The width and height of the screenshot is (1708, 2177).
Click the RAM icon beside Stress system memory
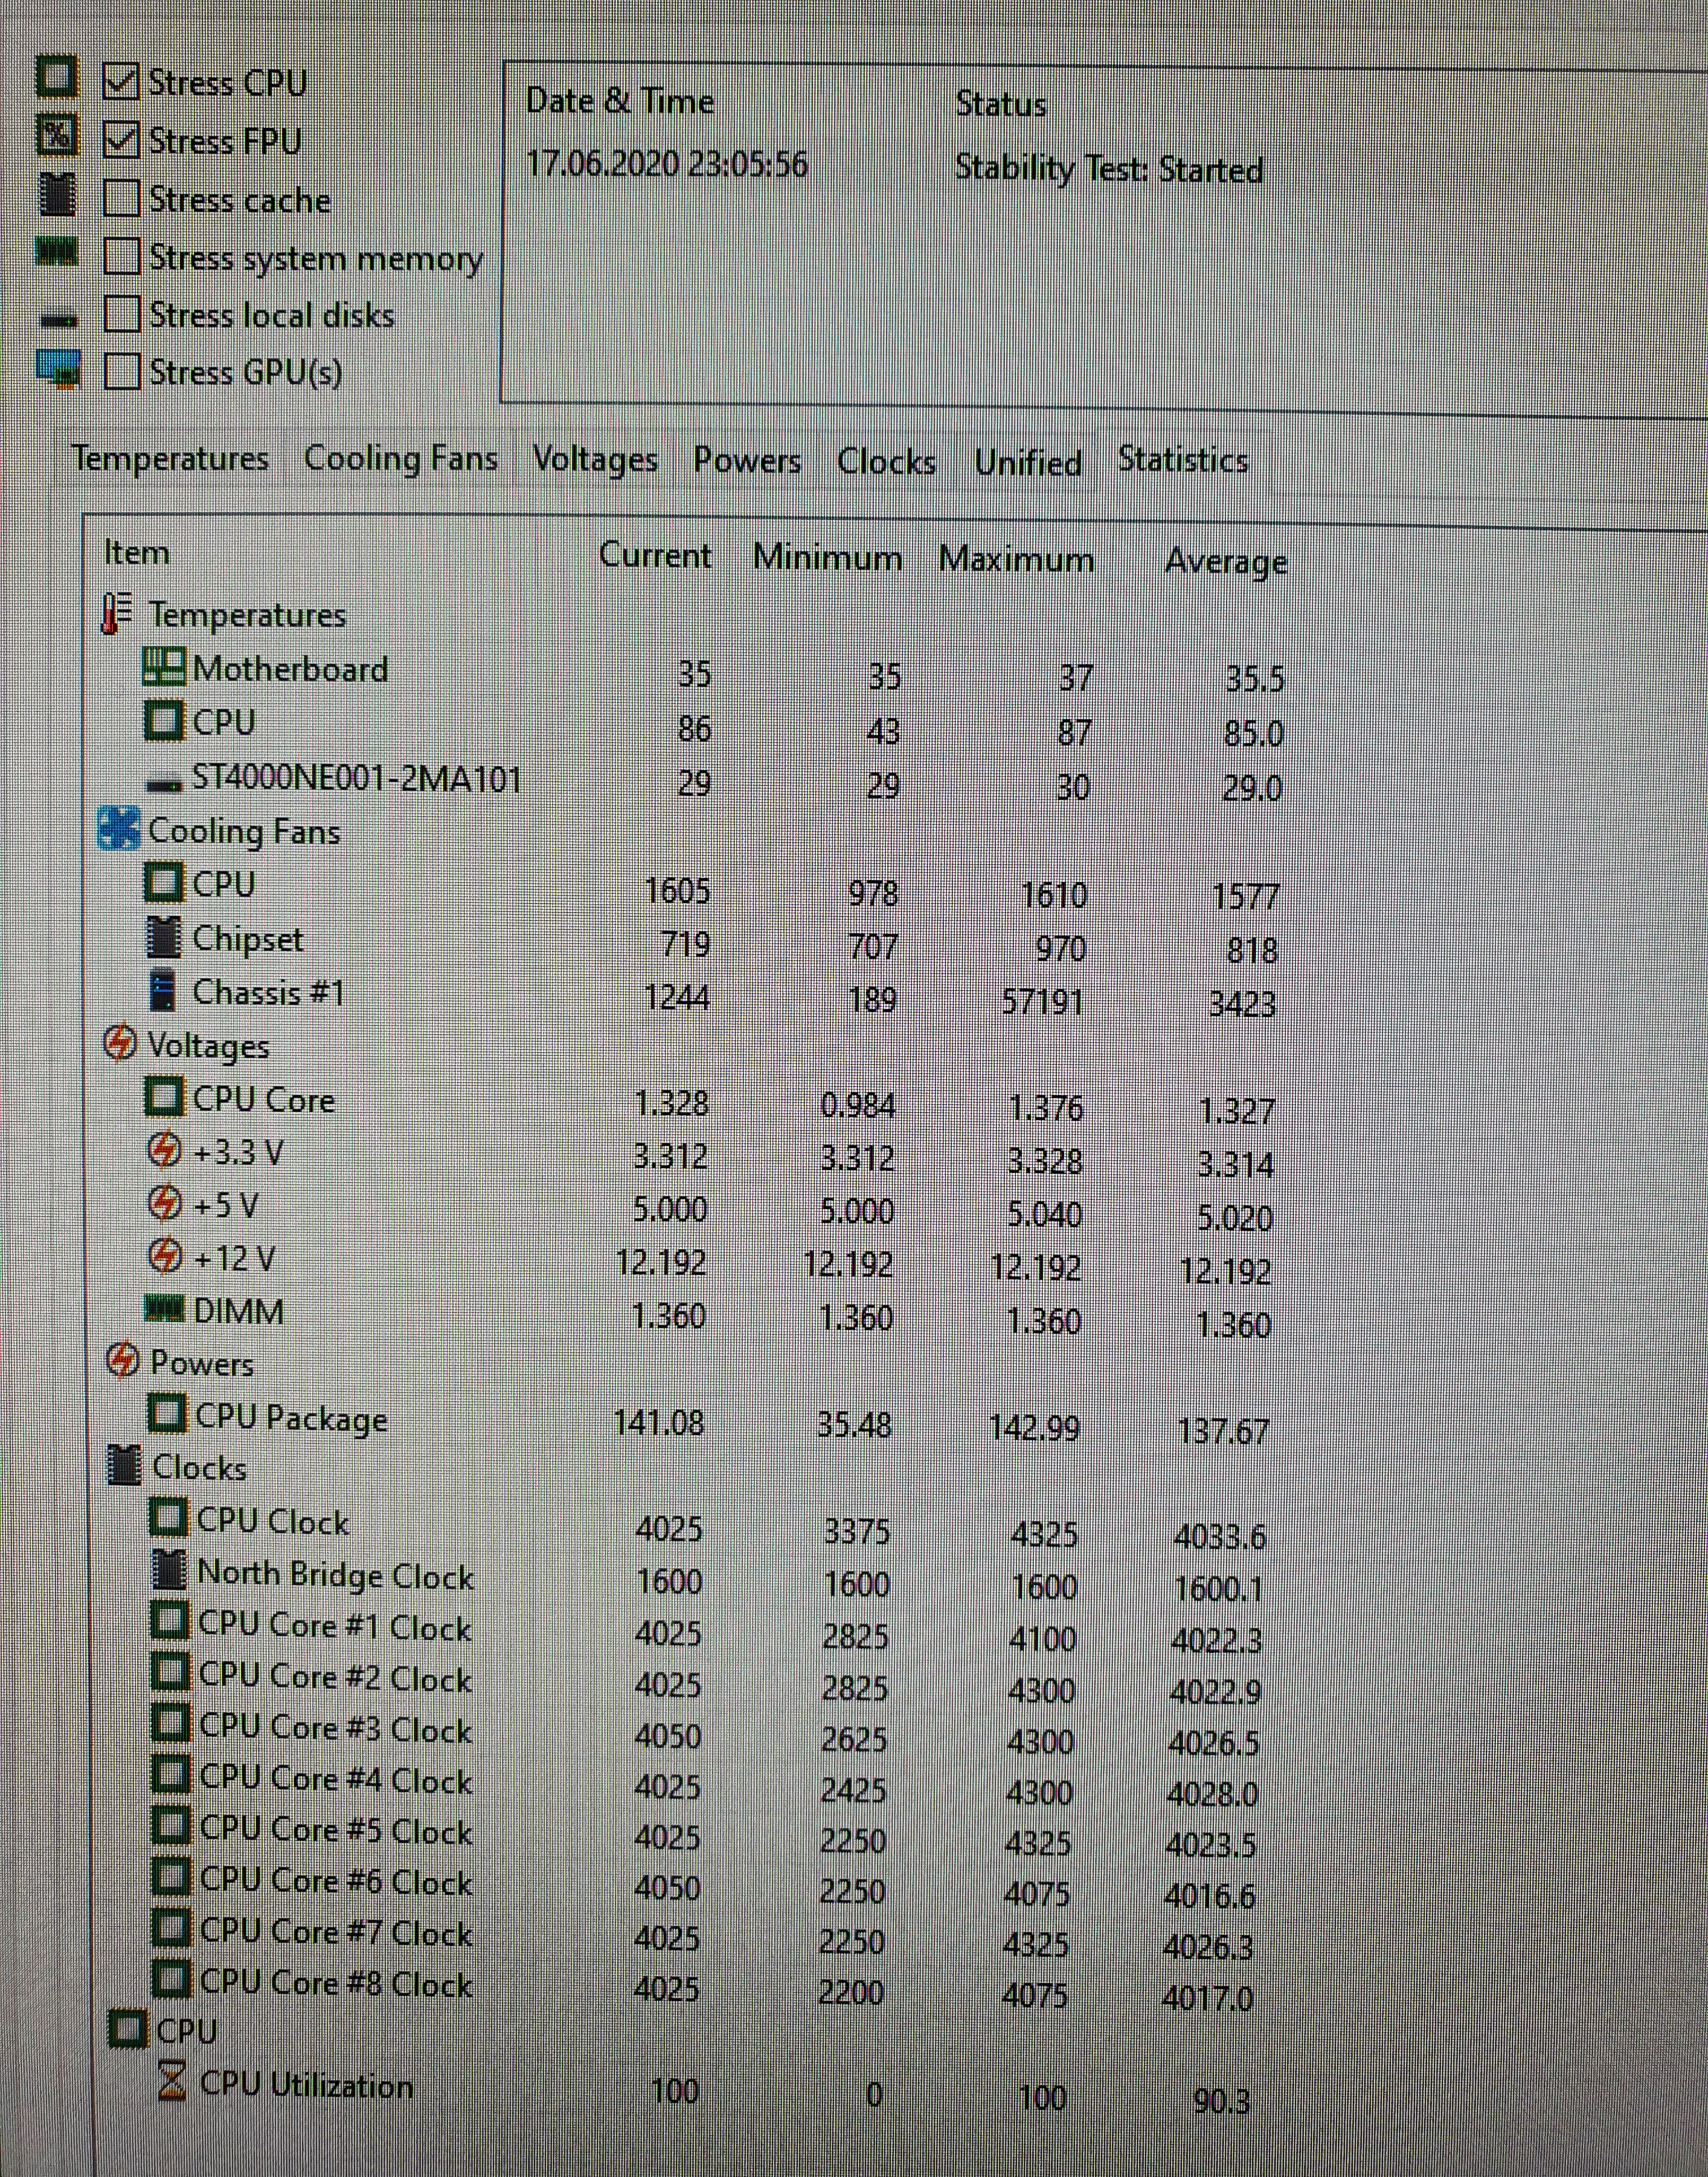(56, 252)
